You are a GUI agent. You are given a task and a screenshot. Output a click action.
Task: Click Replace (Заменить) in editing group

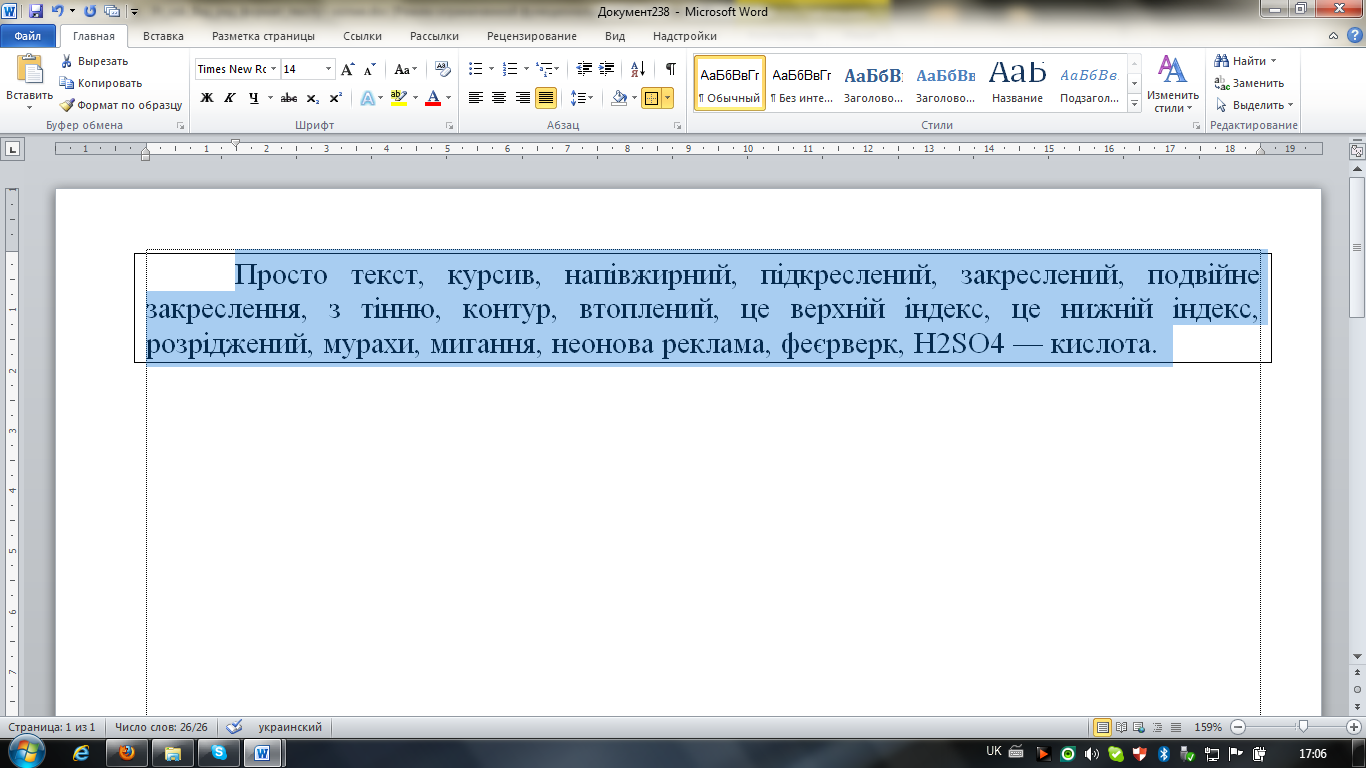1249,83
